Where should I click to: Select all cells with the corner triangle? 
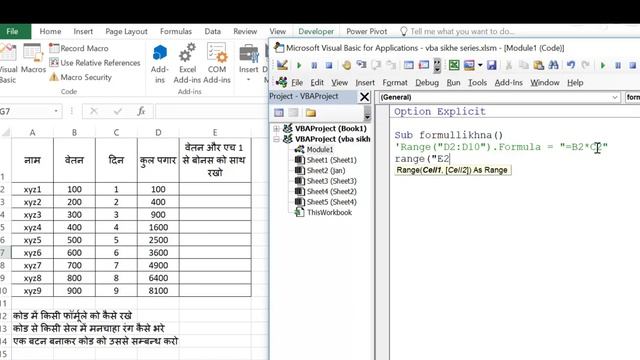click(x=6, y=132)
